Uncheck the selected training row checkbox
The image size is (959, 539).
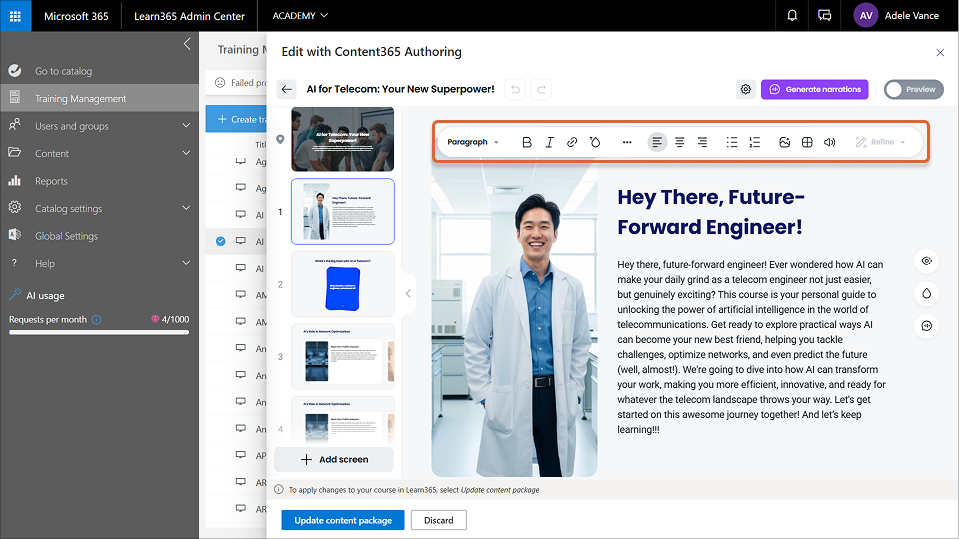[221, 241]
